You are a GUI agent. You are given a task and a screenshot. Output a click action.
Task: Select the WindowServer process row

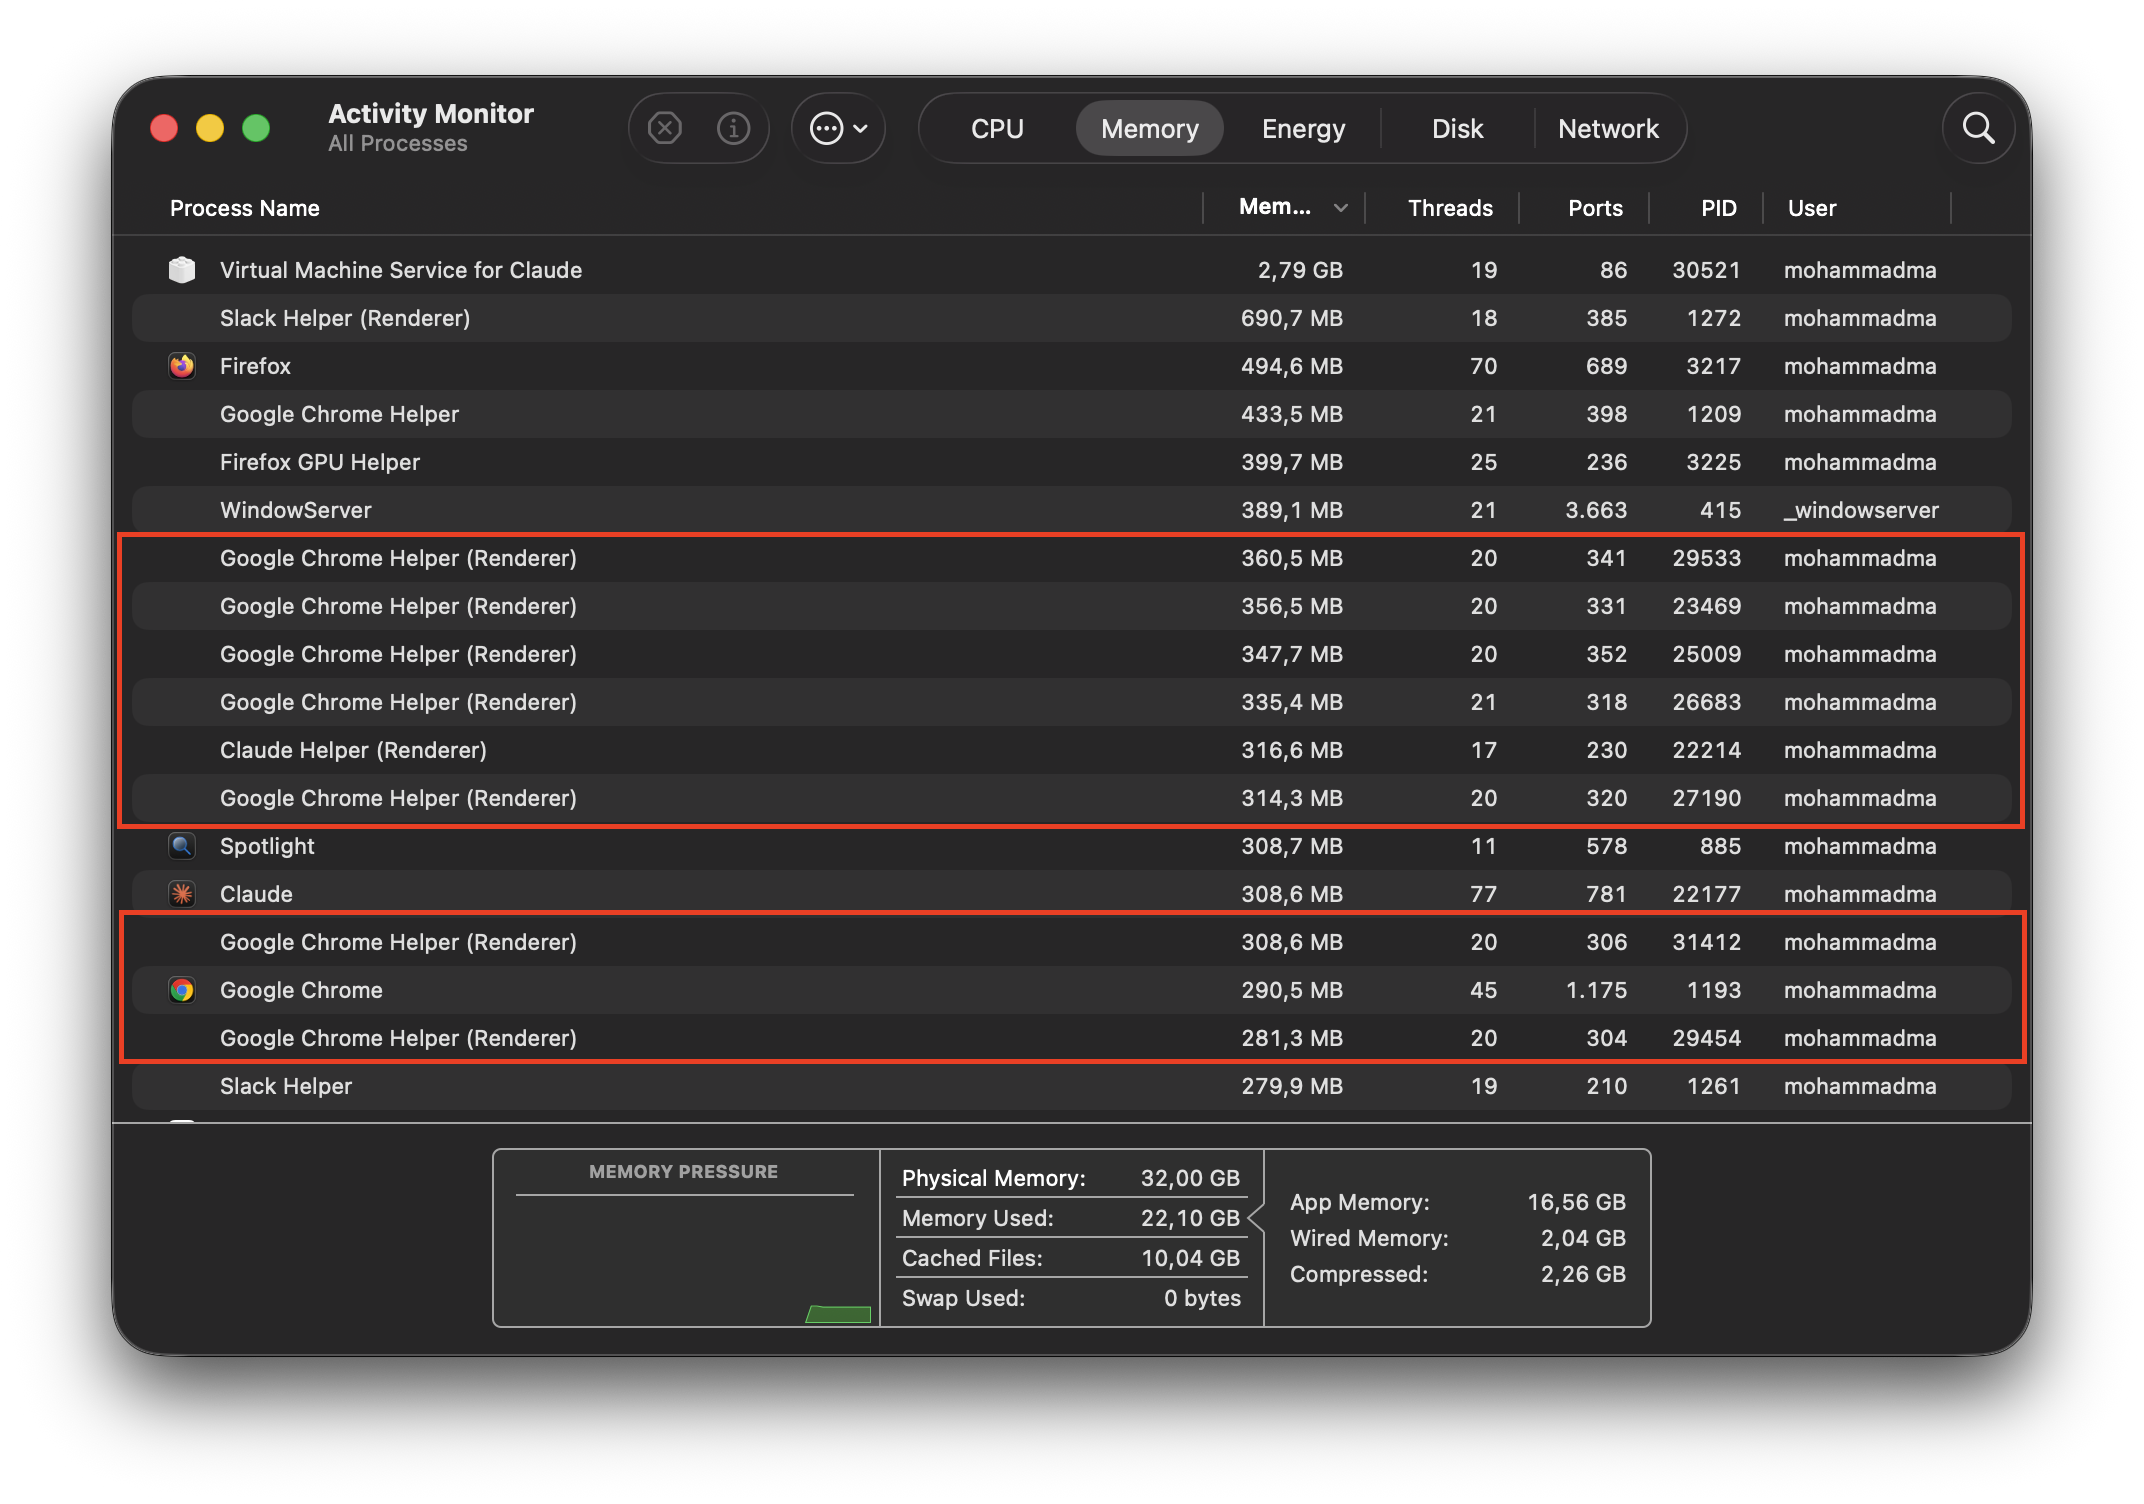coord(1072,510)
